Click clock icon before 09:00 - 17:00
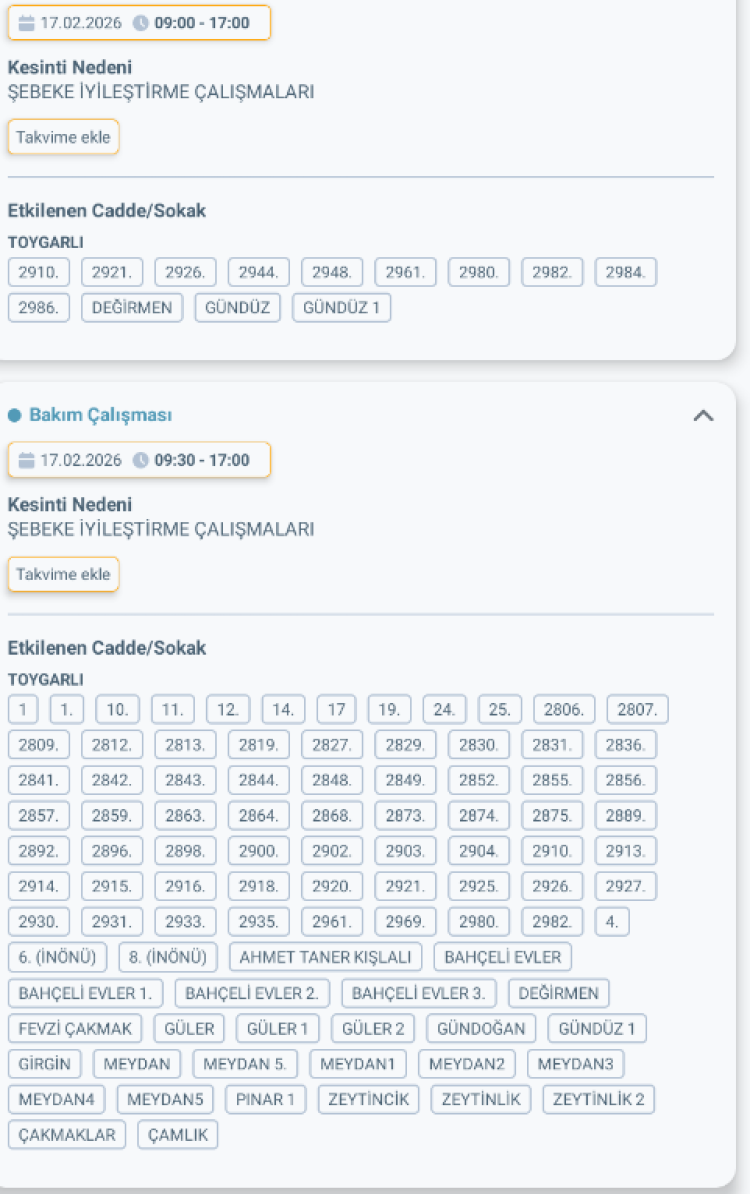The width and height of the screenshot is (750, 1194). (140, 23)
